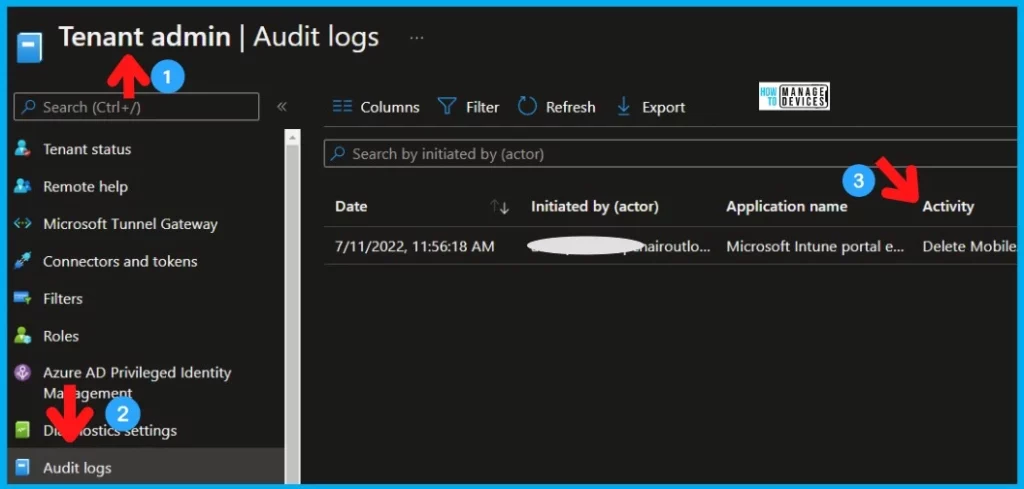The height and width of the screenshot is (489, 1024).
Task: Click Azure AD Privileged Identity Management icon
Action: 22,373
